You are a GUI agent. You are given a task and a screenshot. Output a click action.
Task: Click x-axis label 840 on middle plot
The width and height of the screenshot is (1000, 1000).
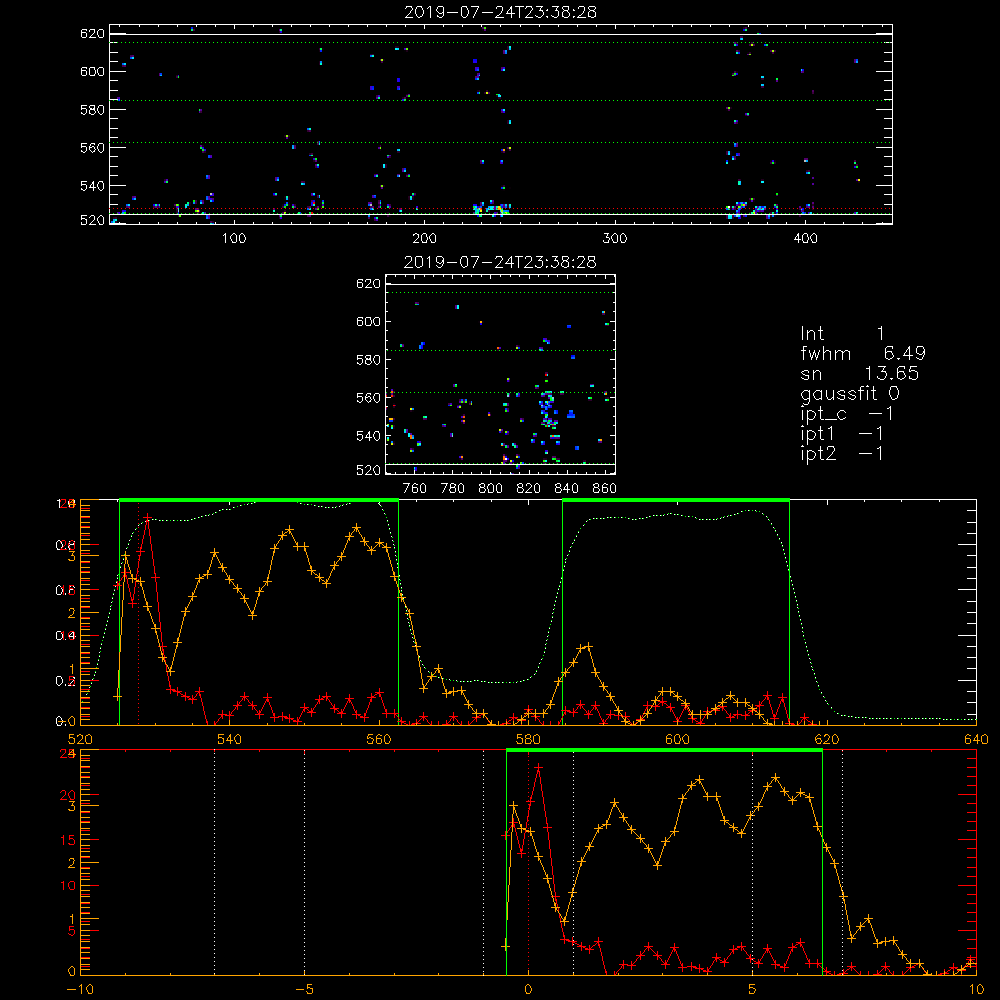tap(566, 489)
